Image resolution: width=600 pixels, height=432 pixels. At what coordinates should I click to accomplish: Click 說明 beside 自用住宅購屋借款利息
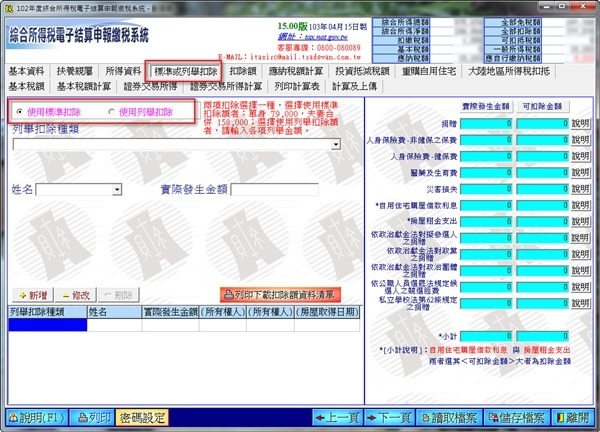click(580, 205)
